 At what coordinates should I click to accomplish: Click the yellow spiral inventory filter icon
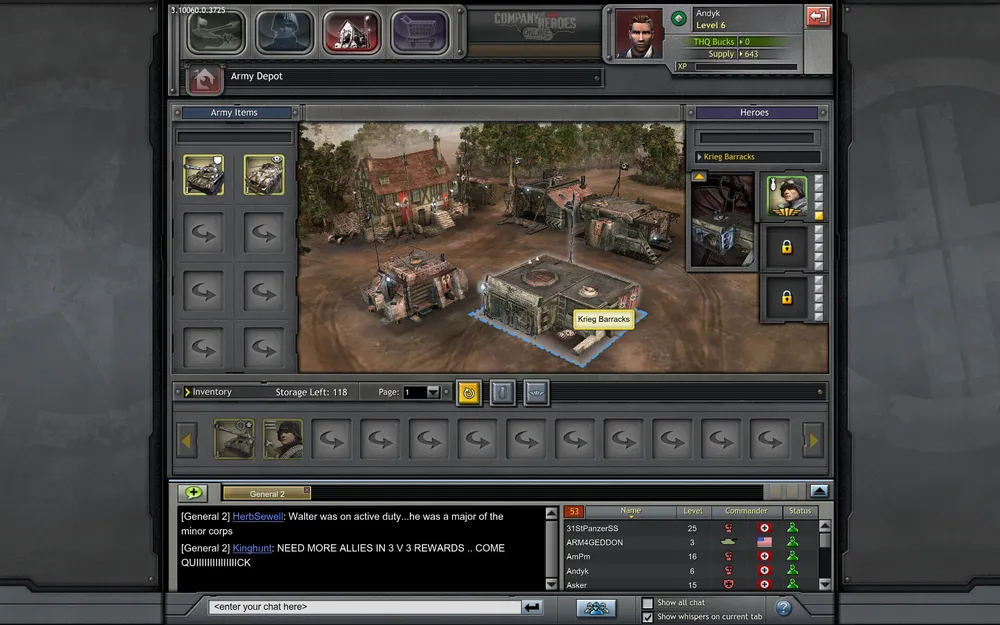pos(469,393)
